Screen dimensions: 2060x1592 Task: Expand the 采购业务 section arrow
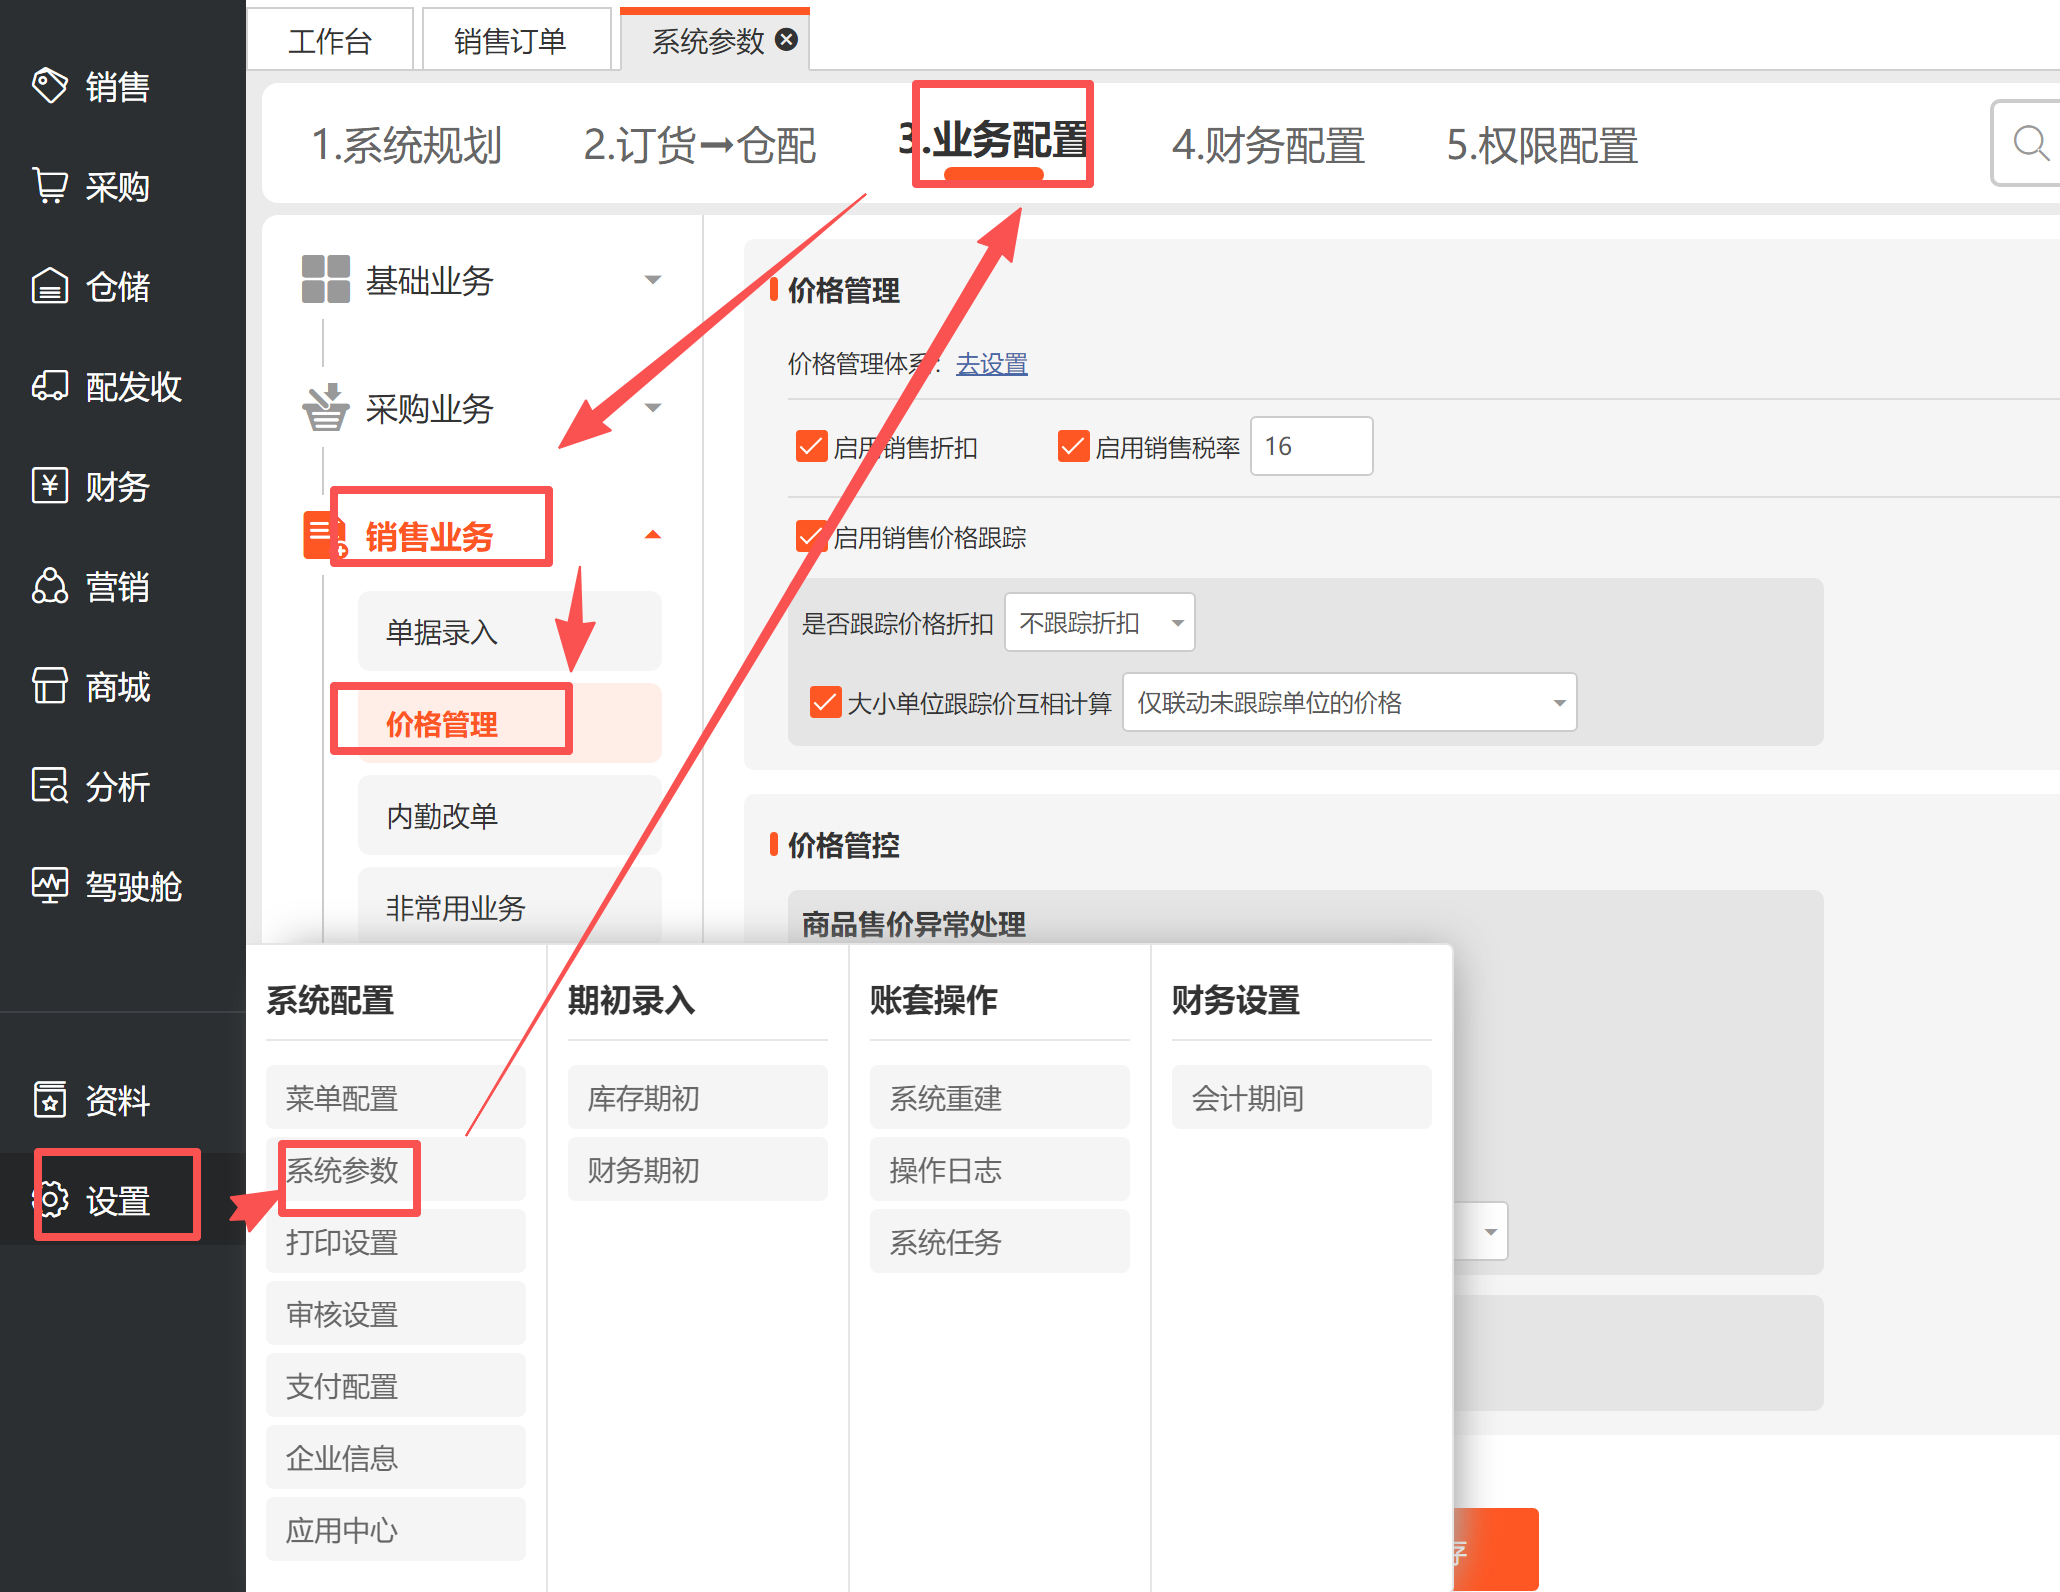(653, 408)
